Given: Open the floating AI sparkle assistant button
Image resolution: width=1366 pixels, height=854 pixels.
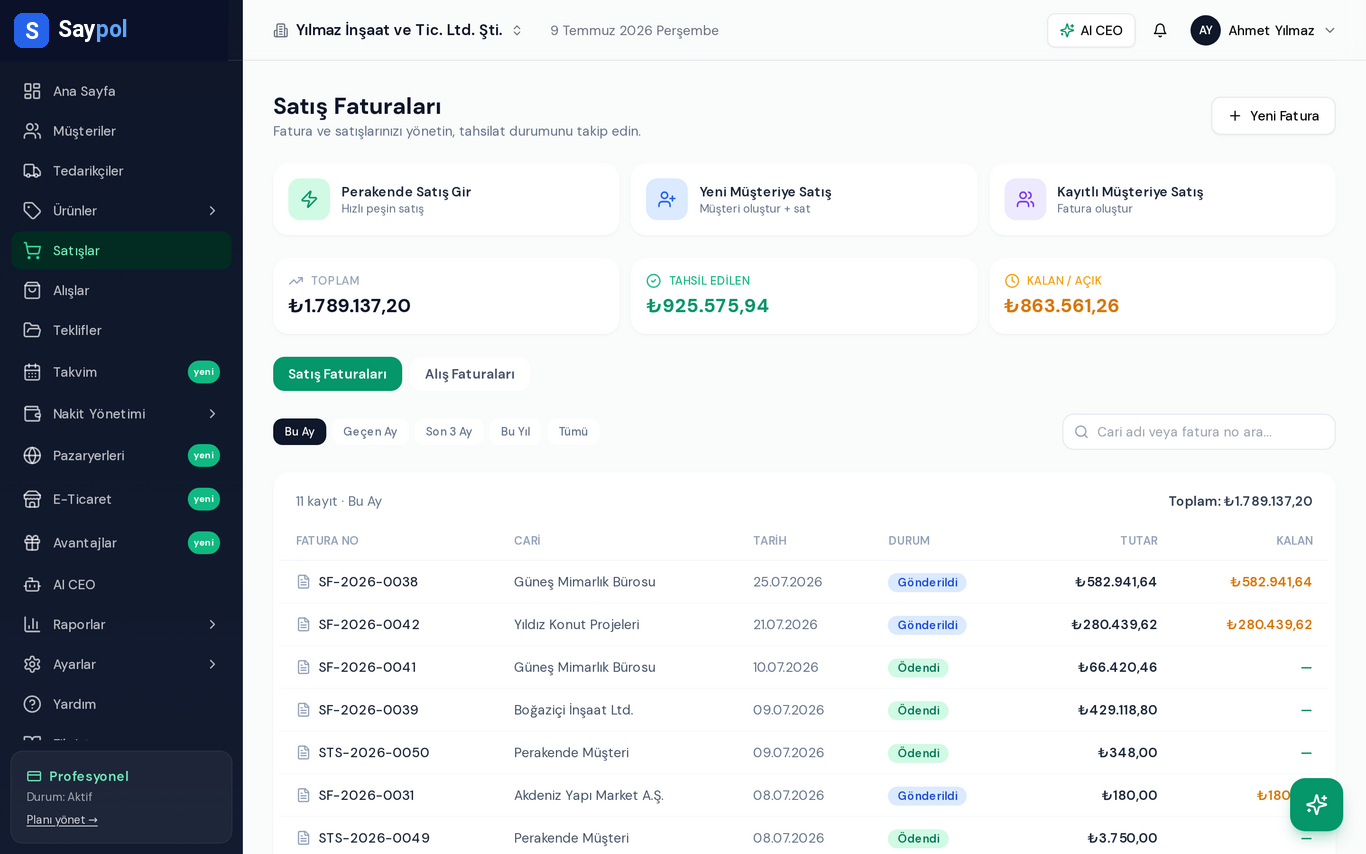Looking at the screenshot, I should 1316,804.
